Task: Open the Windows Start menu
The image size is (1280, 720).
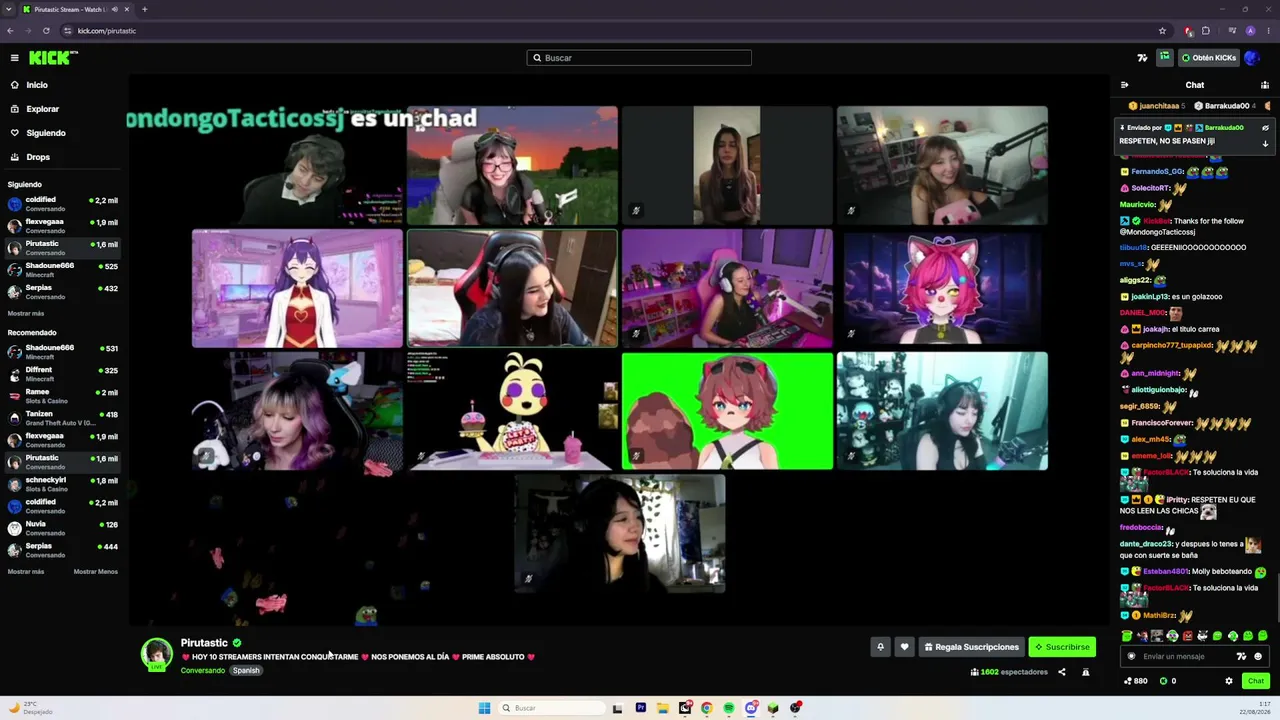Action: [484, 708]
